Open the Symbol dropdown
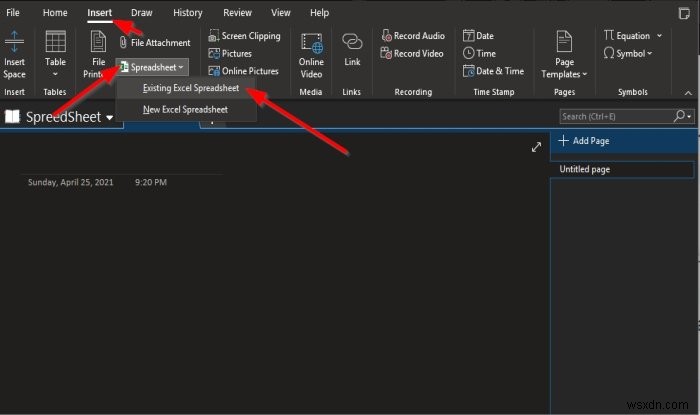 click(628, 54)
